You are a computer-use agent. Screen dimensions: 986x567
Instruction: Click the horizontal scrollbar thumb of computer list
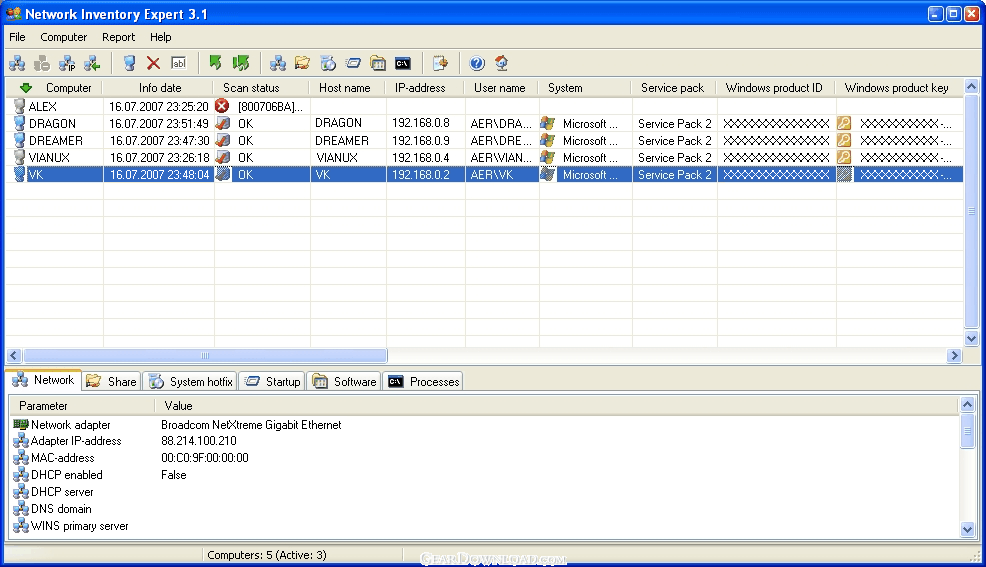tap(205, 356)
